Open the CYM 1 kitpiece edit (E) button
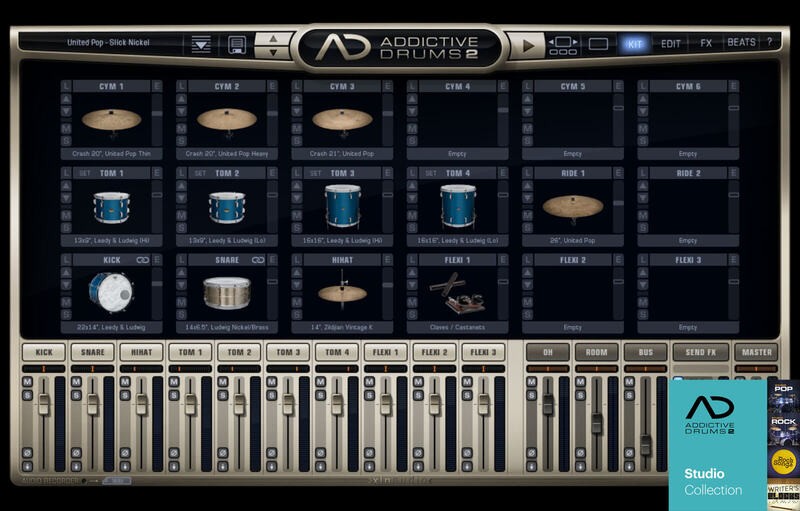This screenshot has height=511, width=800. (x=157, y=86)
